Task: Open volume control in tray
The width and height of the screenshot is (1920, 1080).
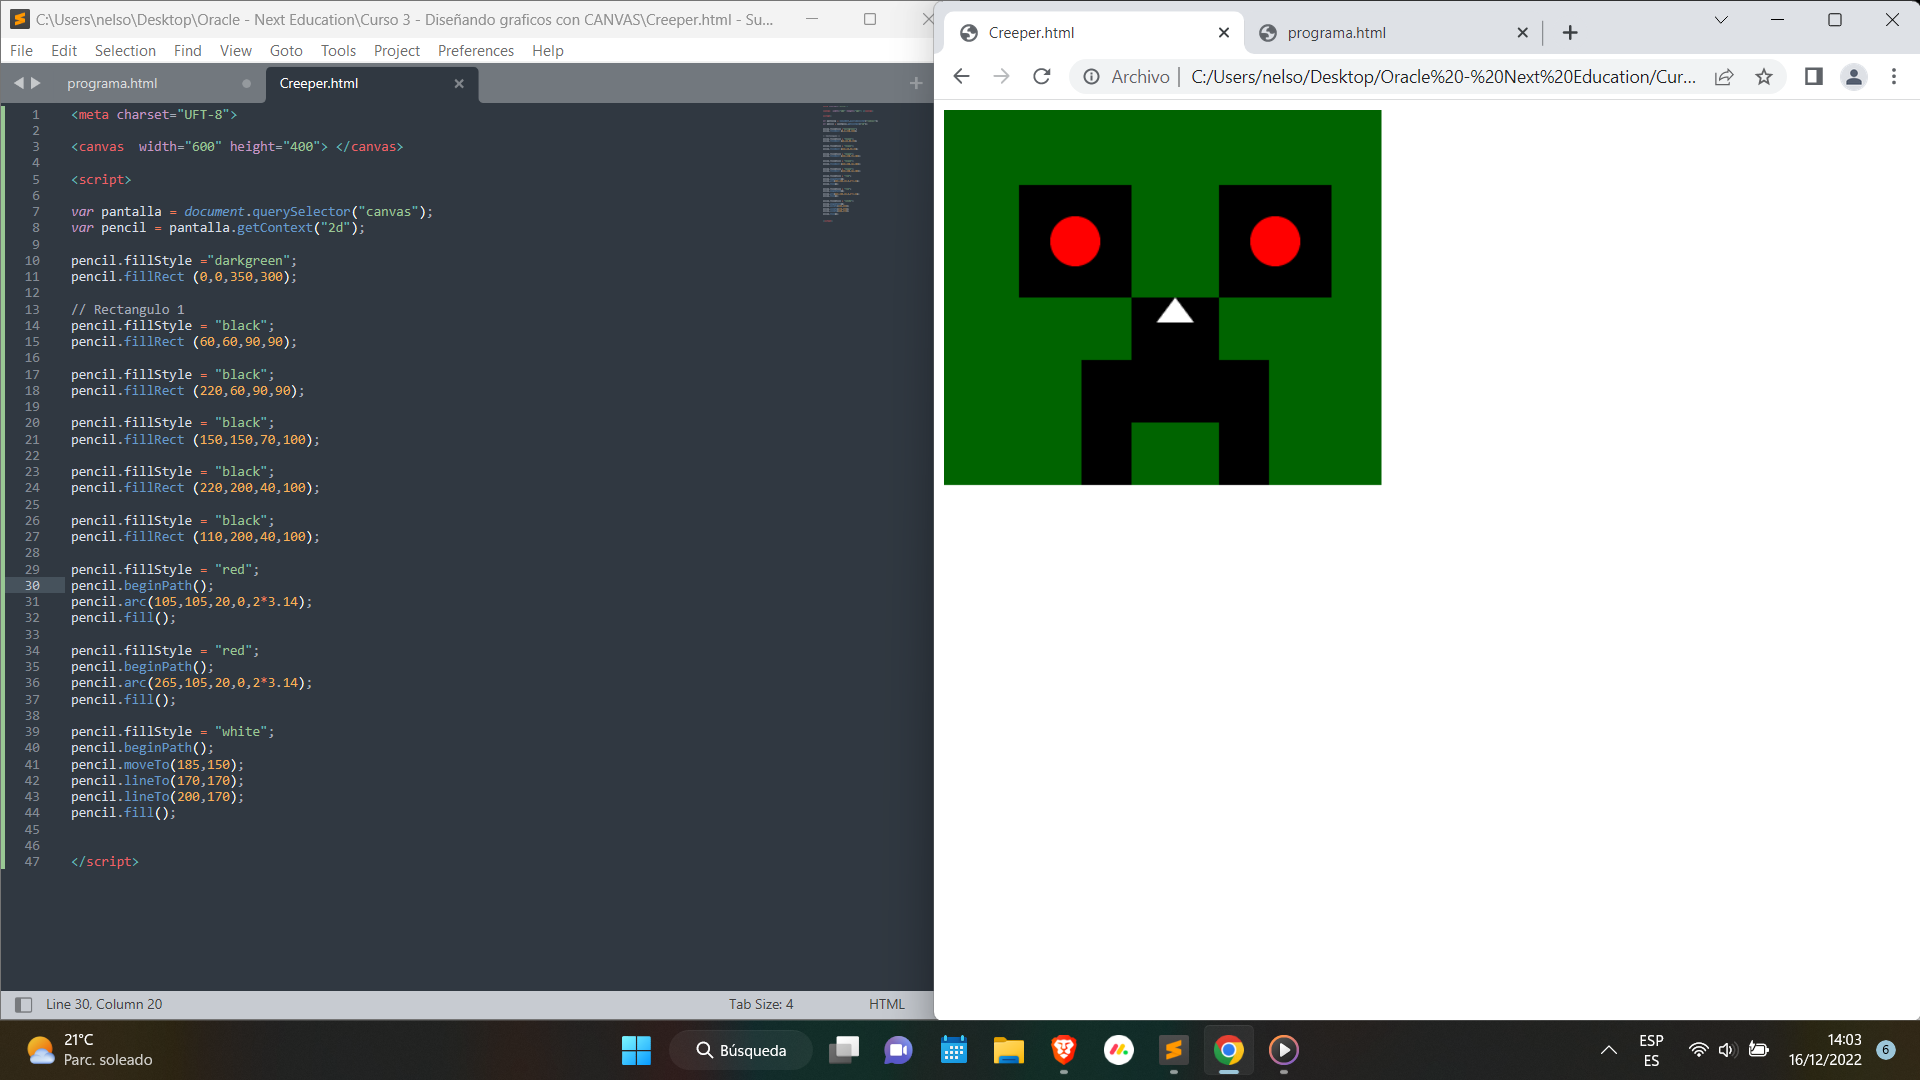Action: click(1727, 1050)
